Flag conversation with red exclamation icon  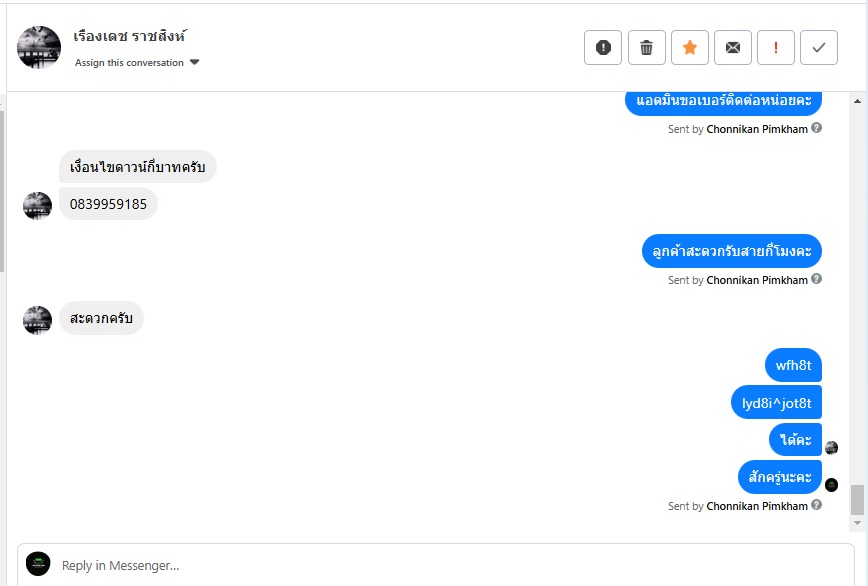(x=776, y=47)
